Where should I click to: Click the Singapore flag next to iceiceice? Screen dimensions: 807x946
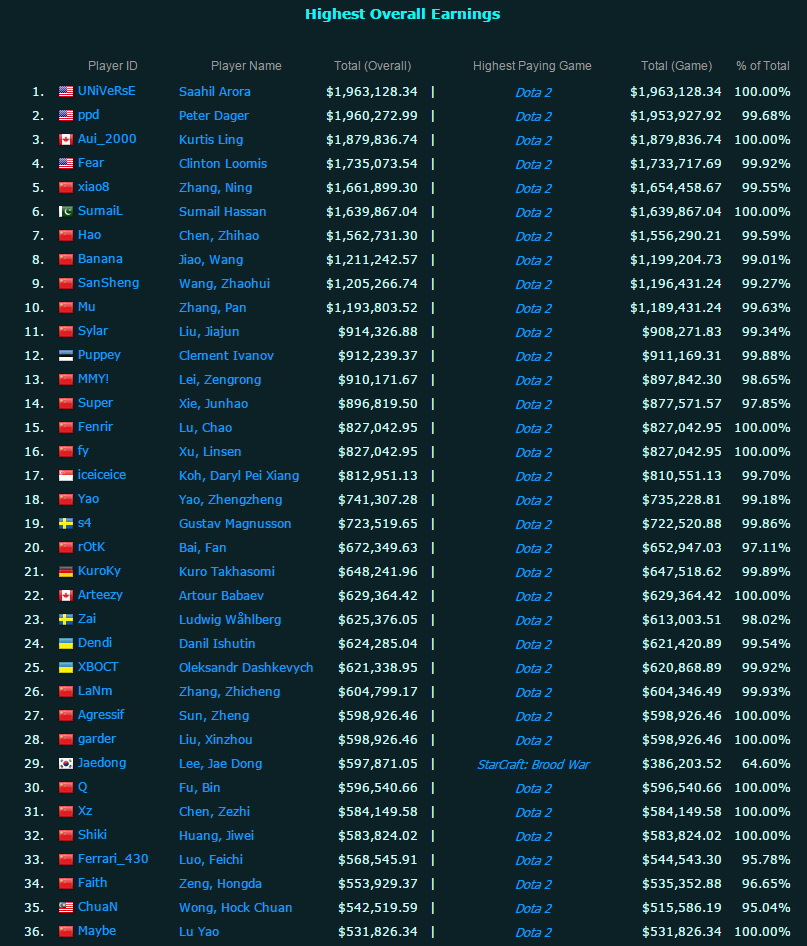[x=66, y=476]
